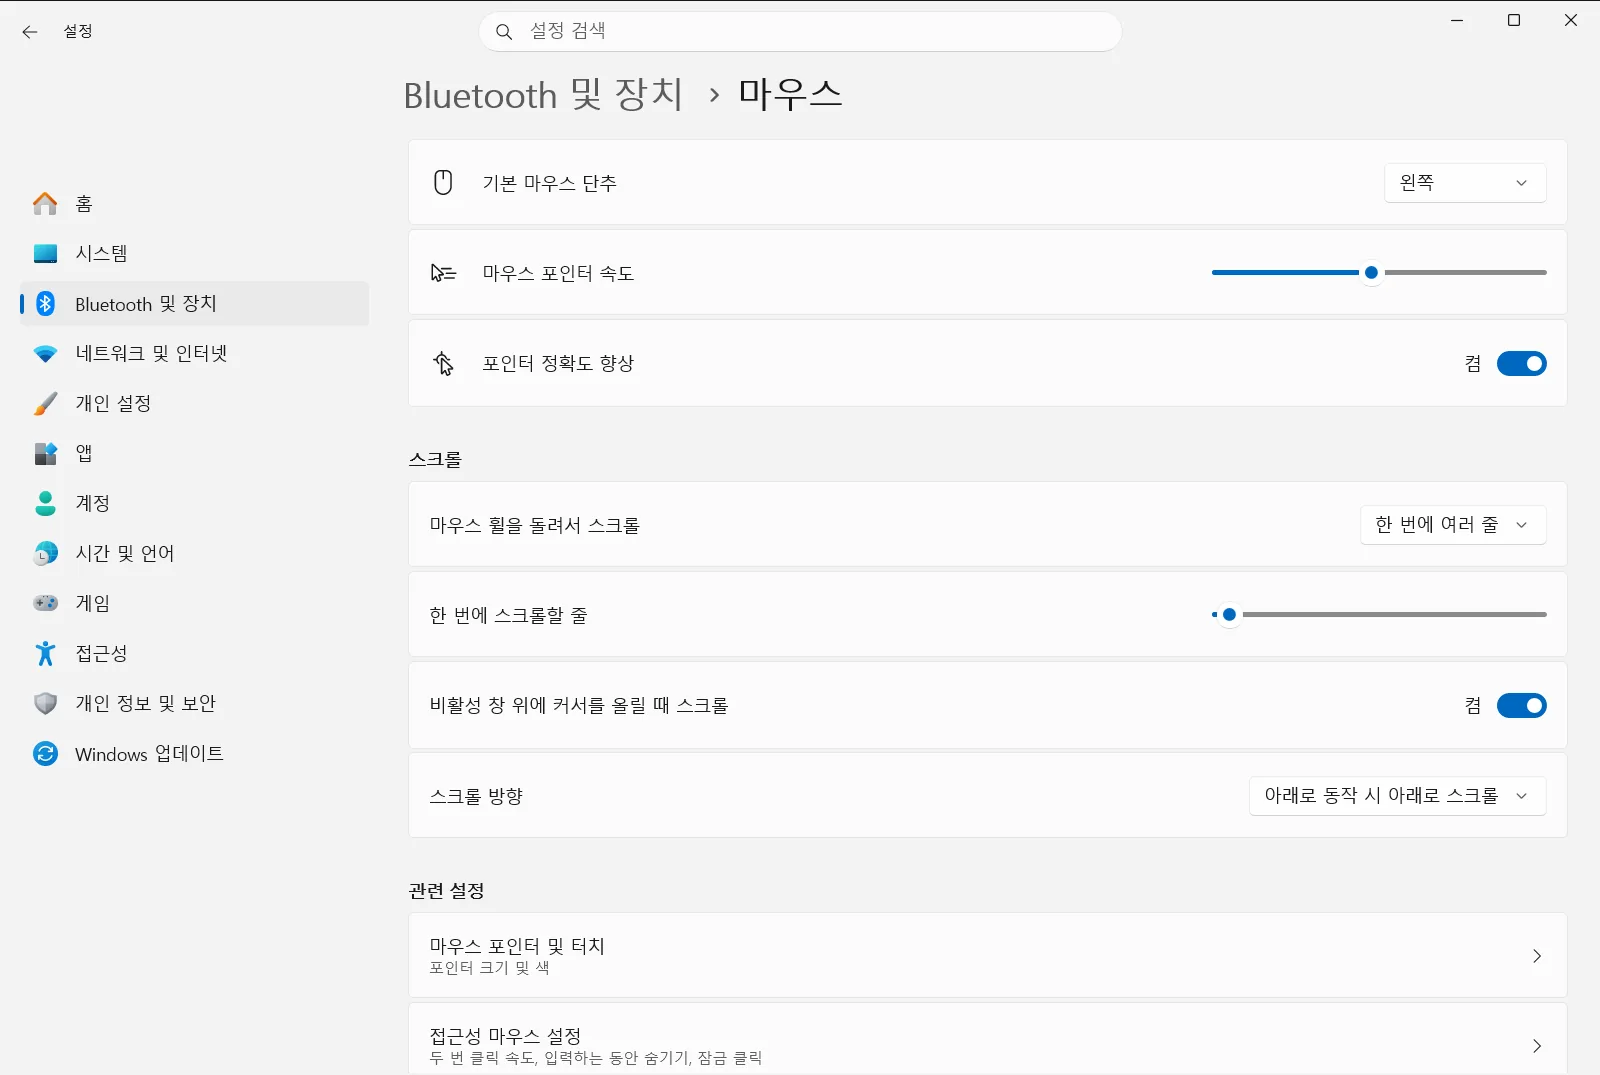The image size is (1600, 1075).
Task: Open 접근성 마우스 설정 chevron
Action: [1537, 1046]
